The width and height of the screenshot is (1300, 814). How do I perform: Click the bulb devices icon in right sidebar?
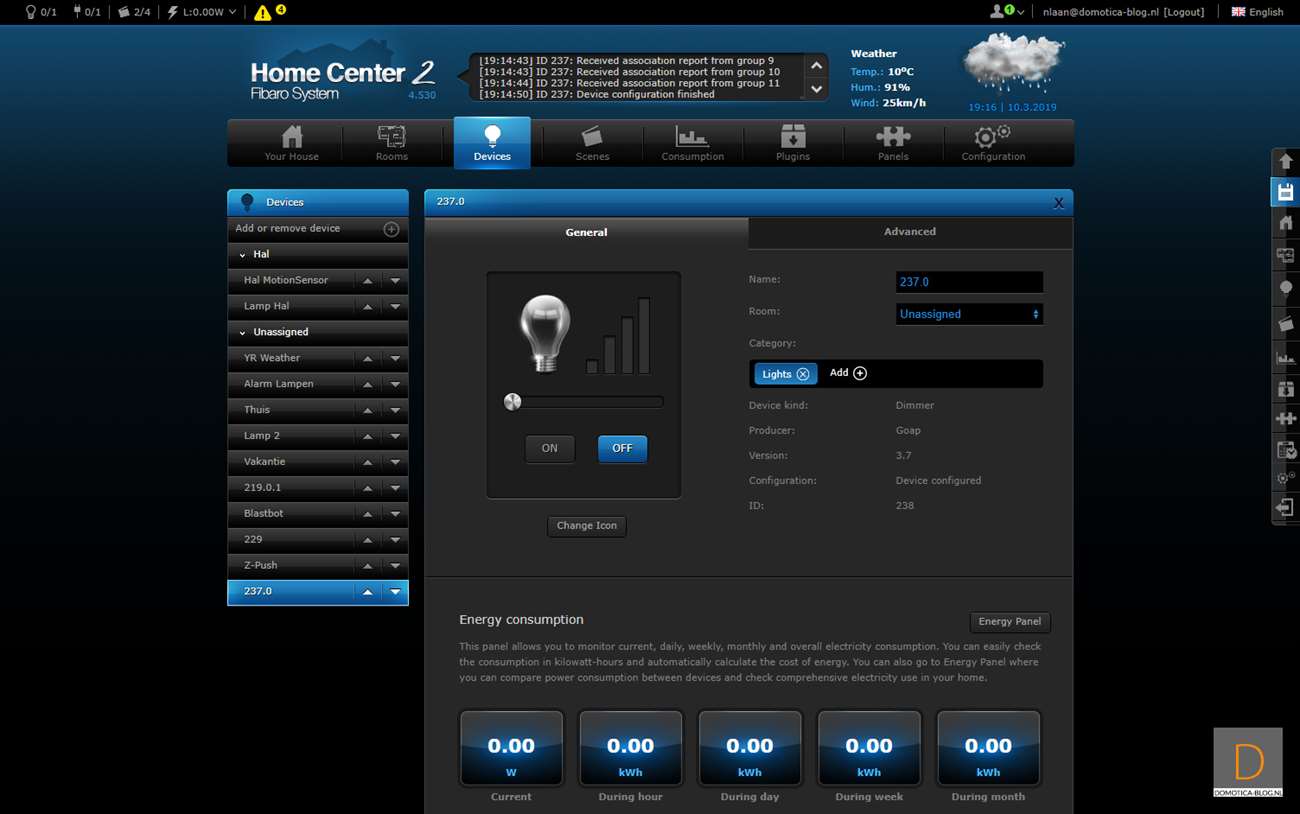pos(1286,288)
